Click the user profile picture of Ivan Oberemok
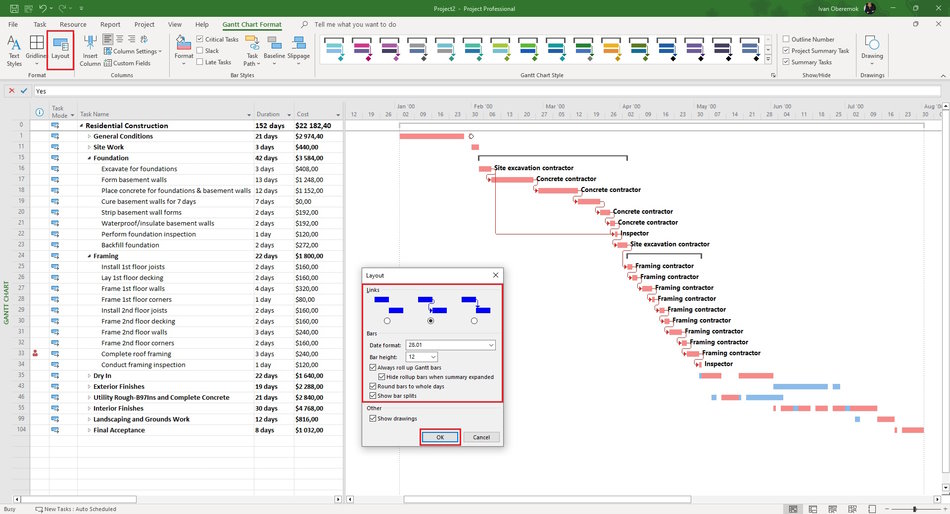Viewport: 950px width, 514px height. [870, 8]
